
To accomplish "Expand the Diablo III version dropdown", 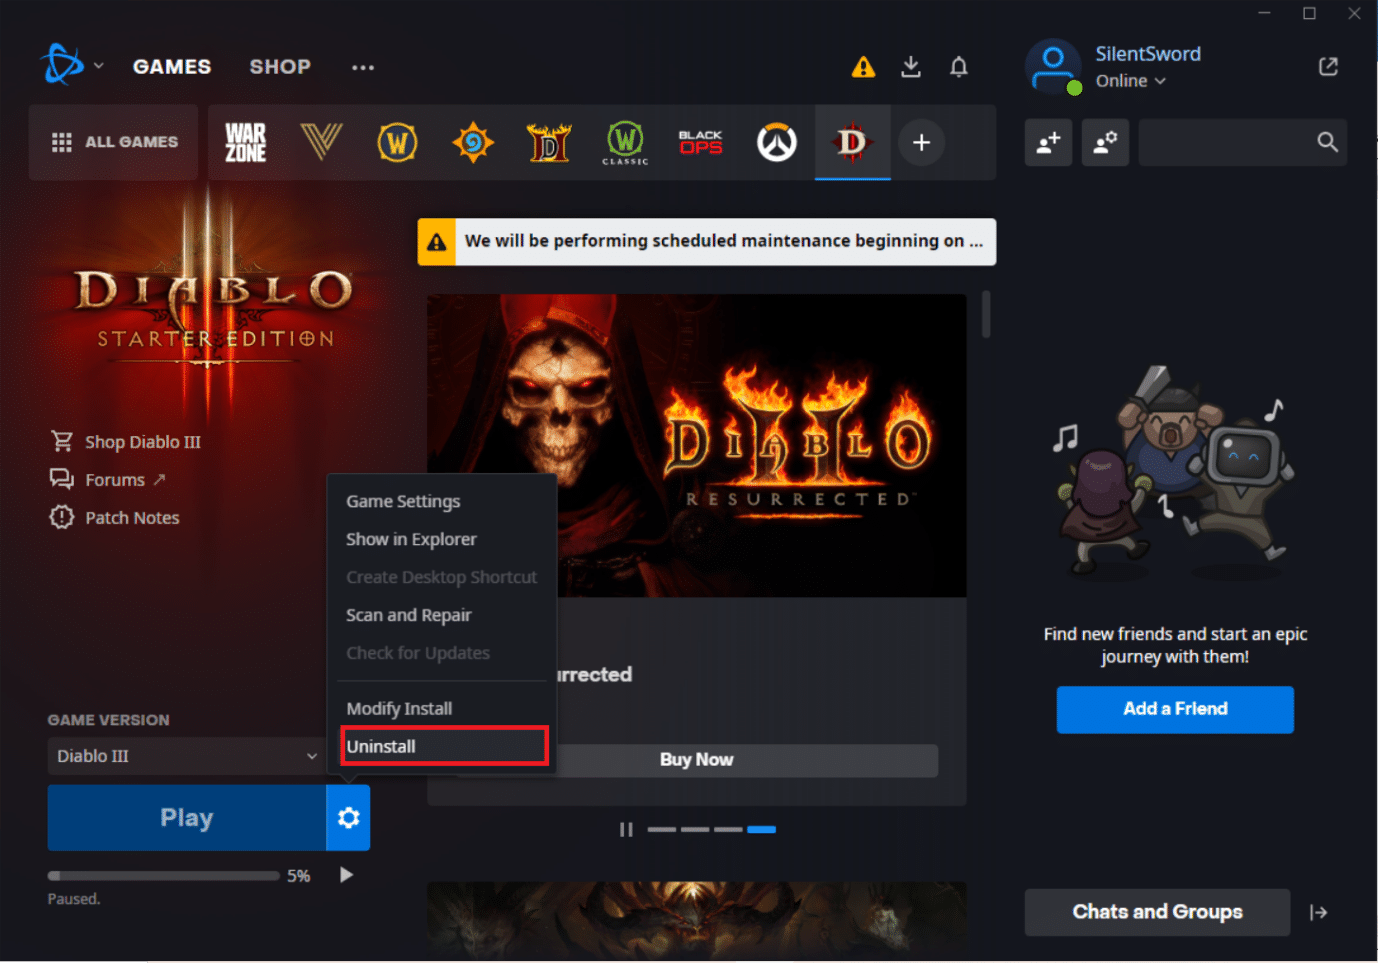I will tap(185, 756).
